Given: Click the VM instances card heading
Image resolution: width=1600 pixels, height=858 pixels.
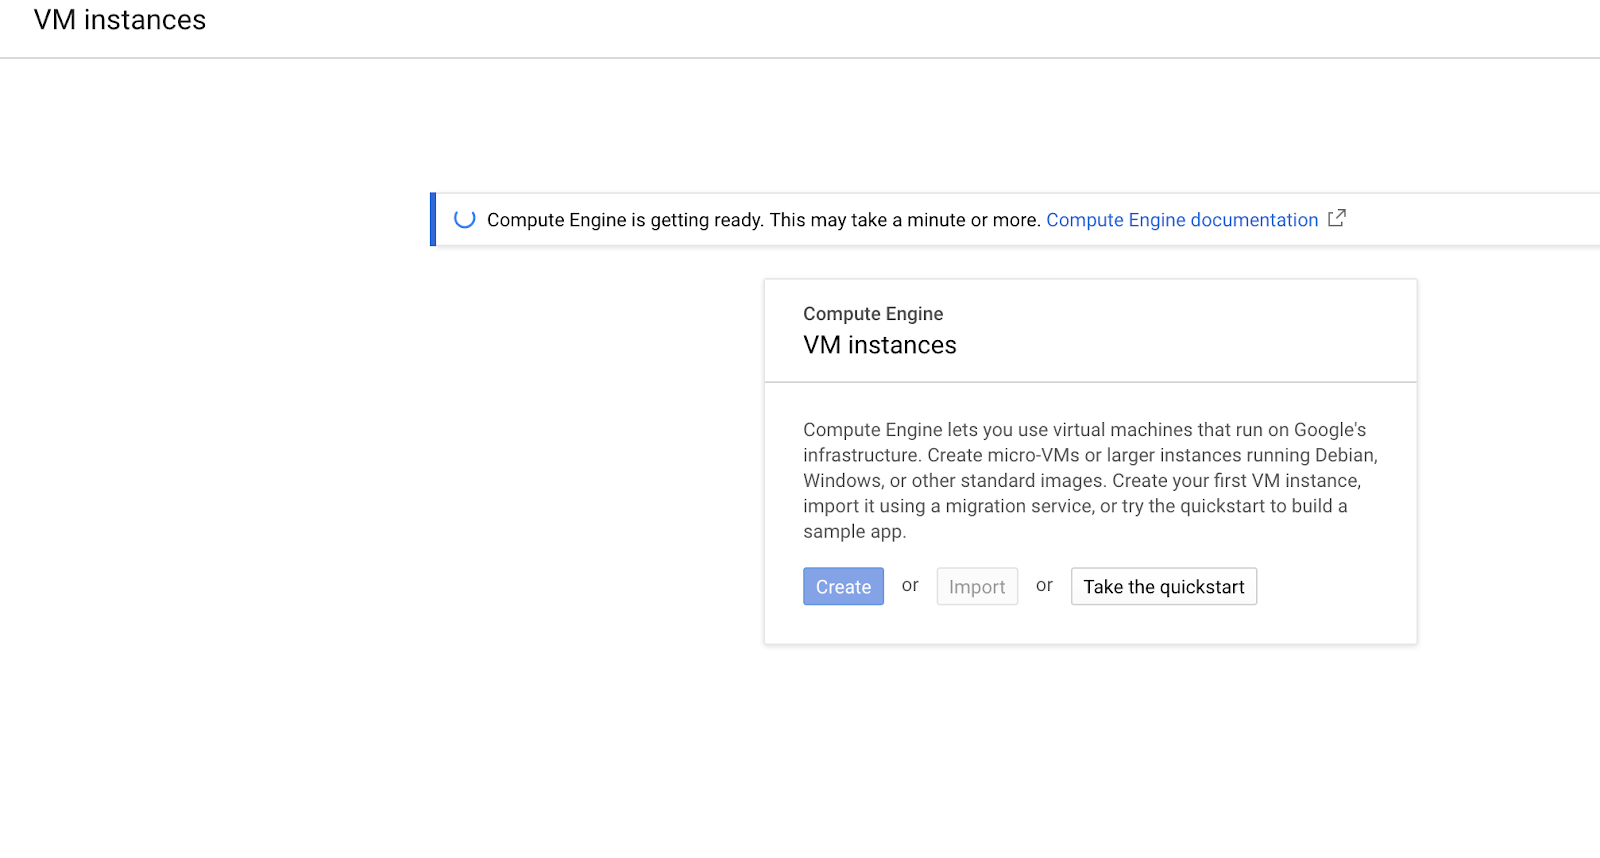Looking at the screenshot, I should pos(880,345).
